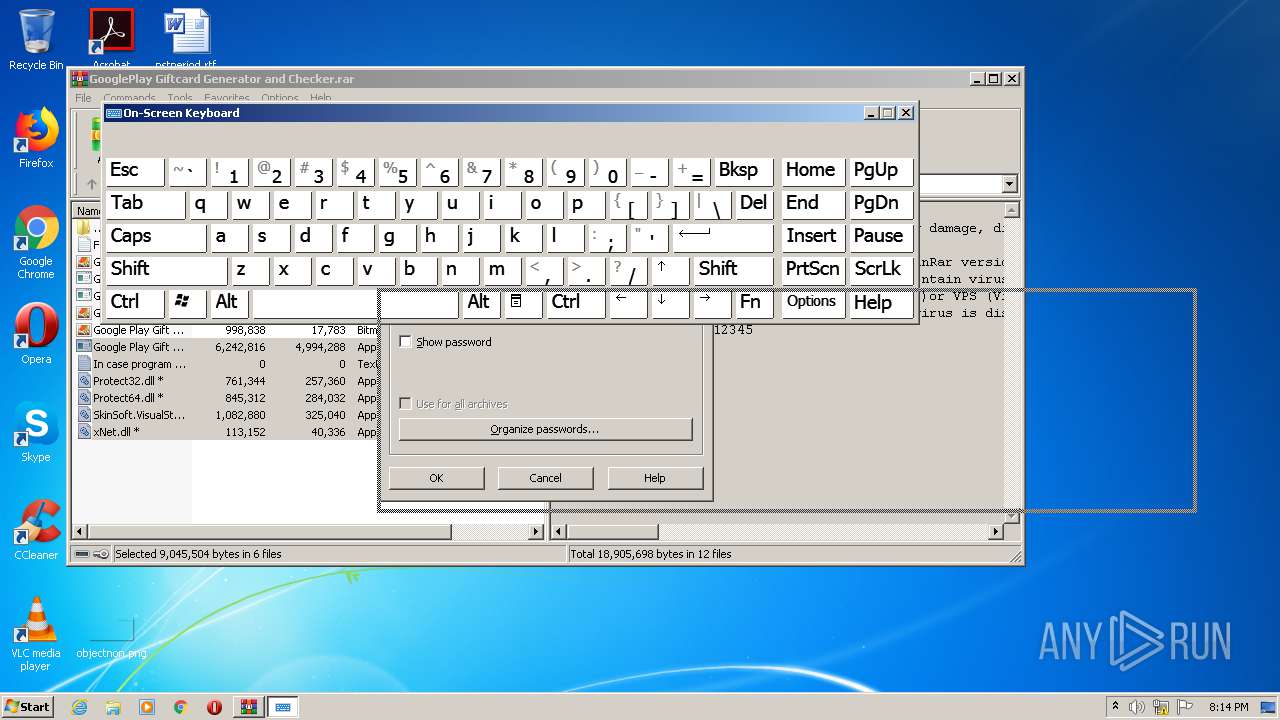
Task: Click Cancel in password dialog
Action: pyautogui.click(x=545, y=478)
